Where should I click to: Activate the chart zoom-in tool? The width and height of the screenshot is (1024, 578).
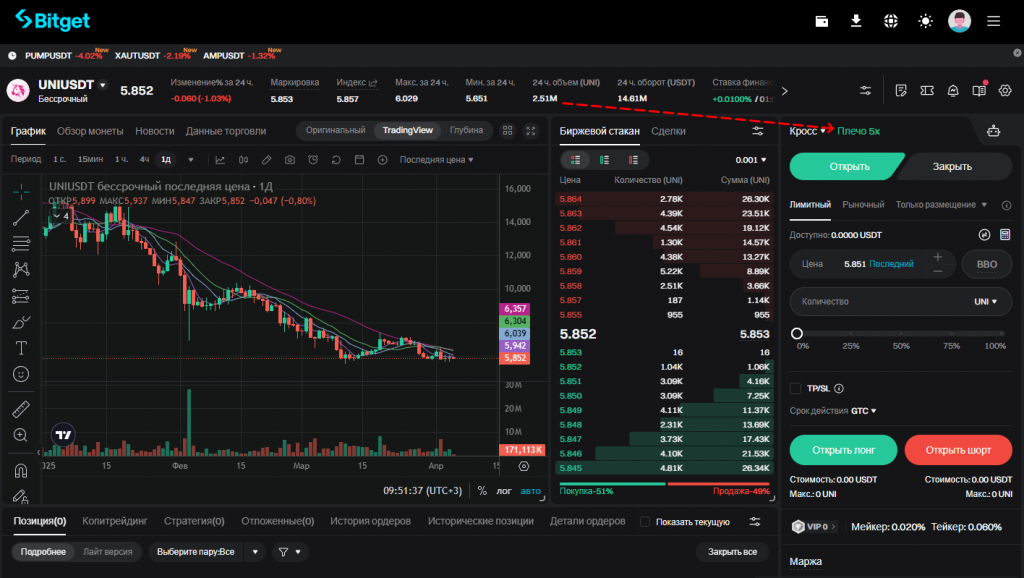click(21, 435)
